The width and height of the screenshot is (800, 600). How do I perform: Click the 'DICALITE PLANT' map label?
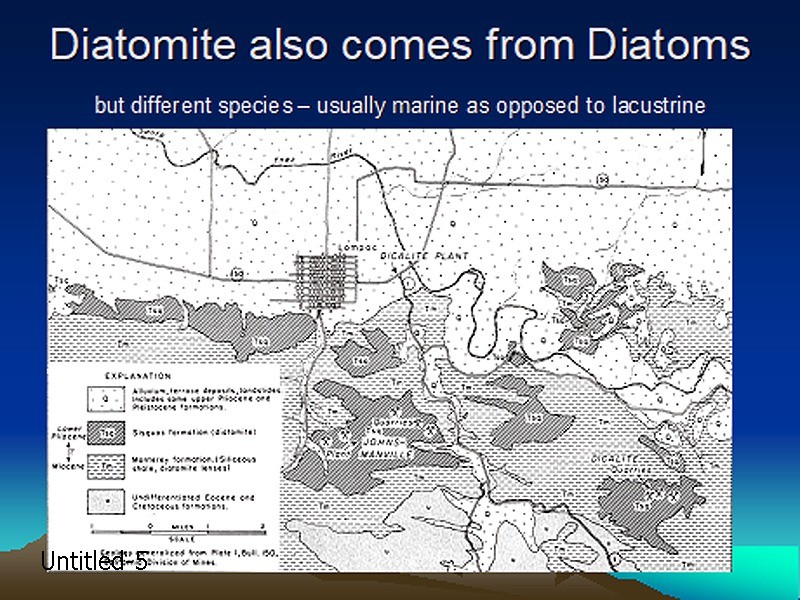pyautogui.click(x=424, y=256)
